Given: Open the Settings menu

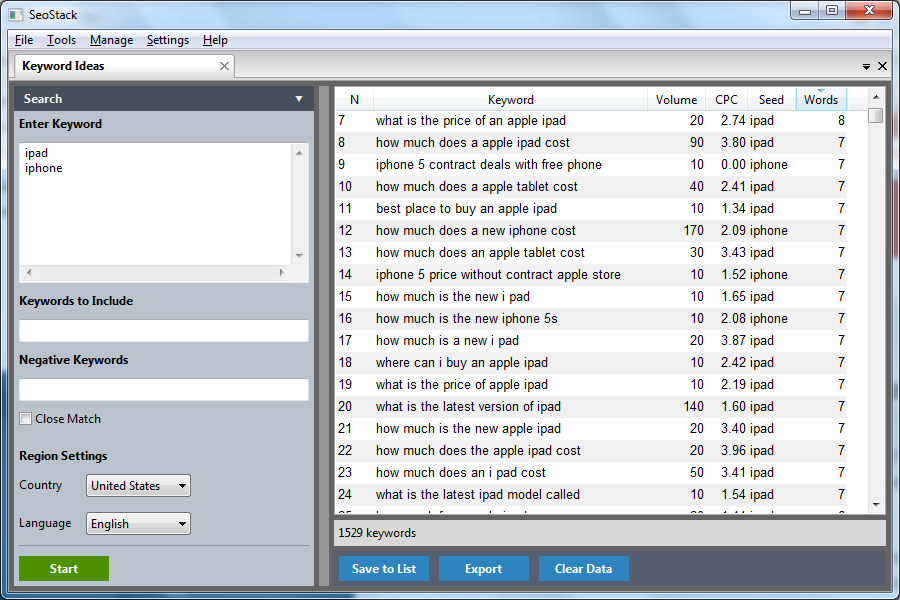Looking at the screenshot, I should (x=168, y=40).
